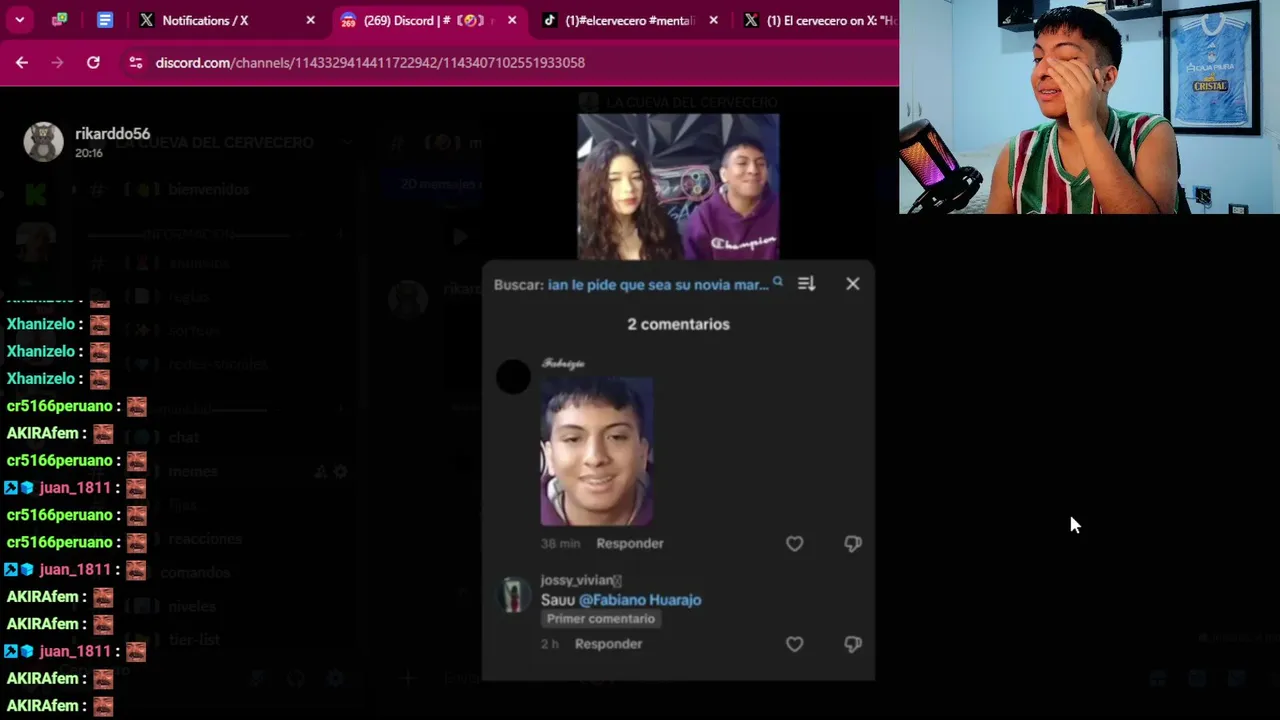This screenshot has height=720, width=1280.
Task: Click the small search magnifier icon
Action: click(x=777, y=283)
